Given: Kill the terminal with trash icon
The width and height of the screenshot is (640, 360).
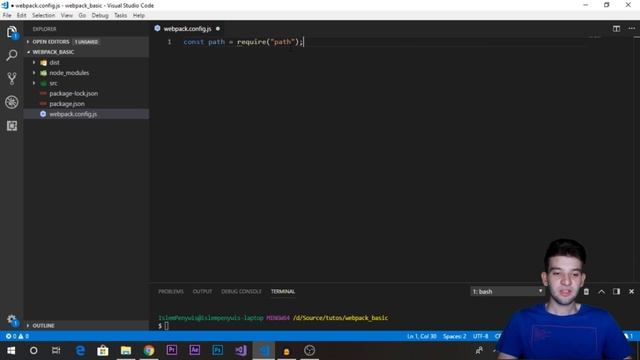Looking at the screenshot, I should click(x=586, y=291).
